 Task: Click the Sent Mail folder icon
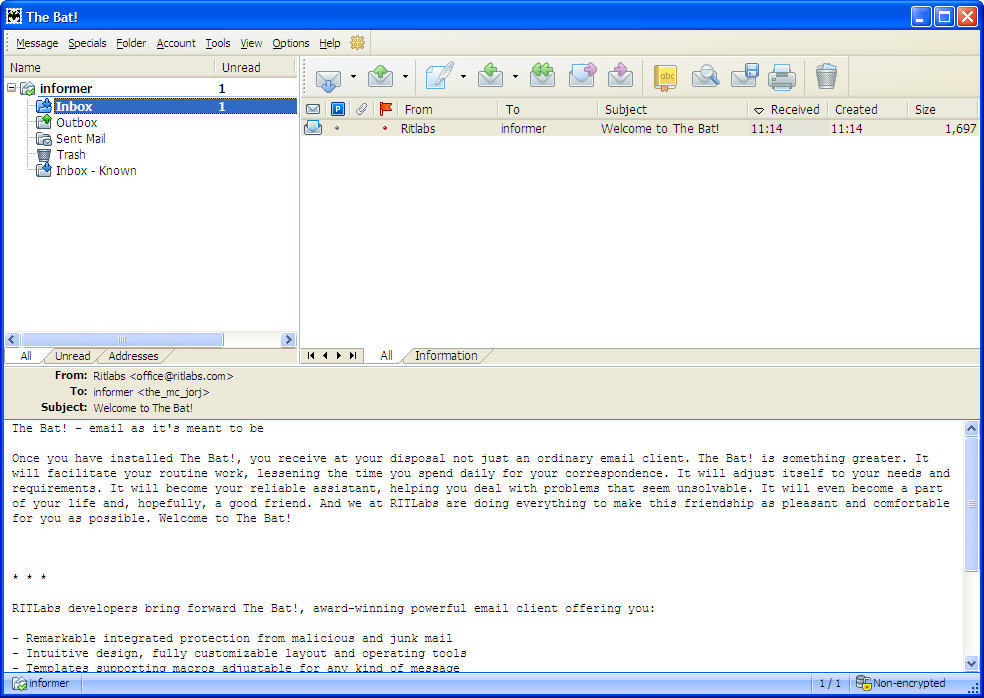44,138
